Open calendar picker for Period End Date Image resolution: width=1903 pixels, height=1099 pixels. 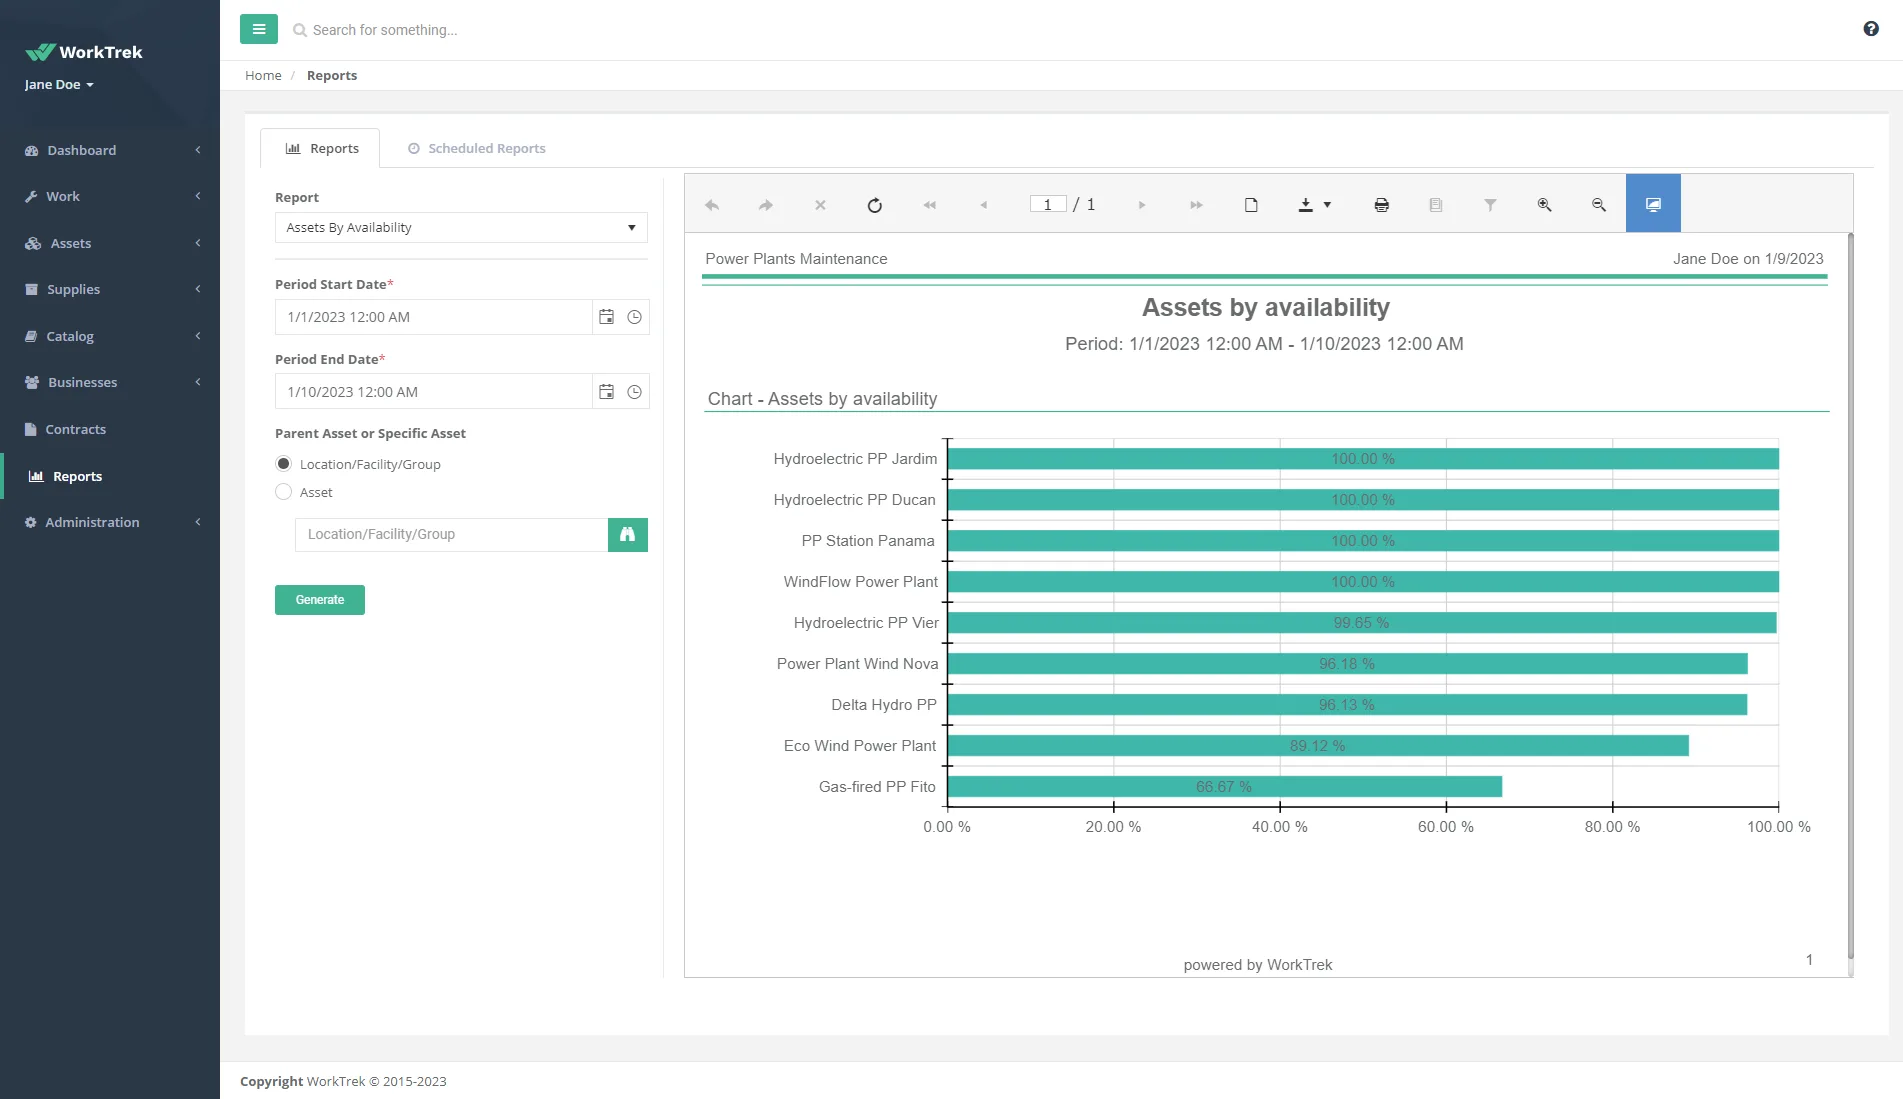[x=606, y=392]
